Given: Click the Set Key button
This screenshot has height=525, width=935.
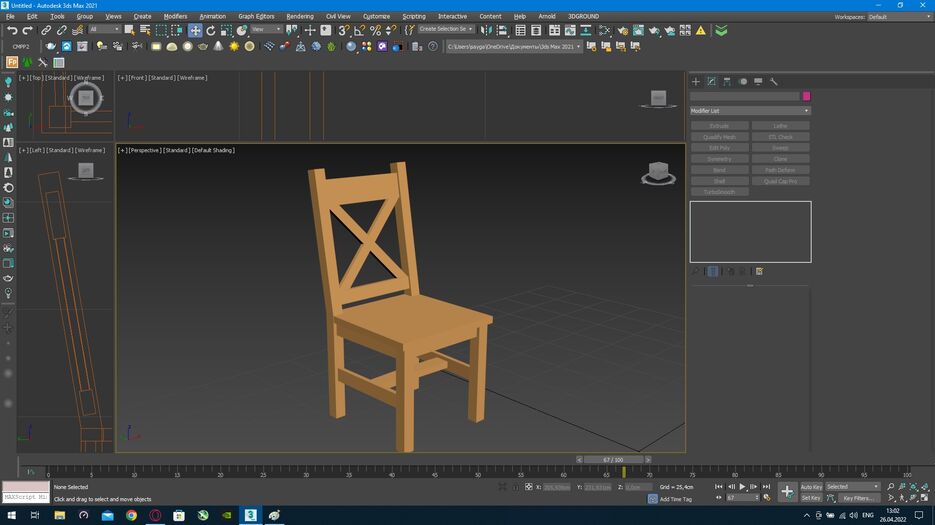Looking at the screenshot, I should [x=811, y=498].
